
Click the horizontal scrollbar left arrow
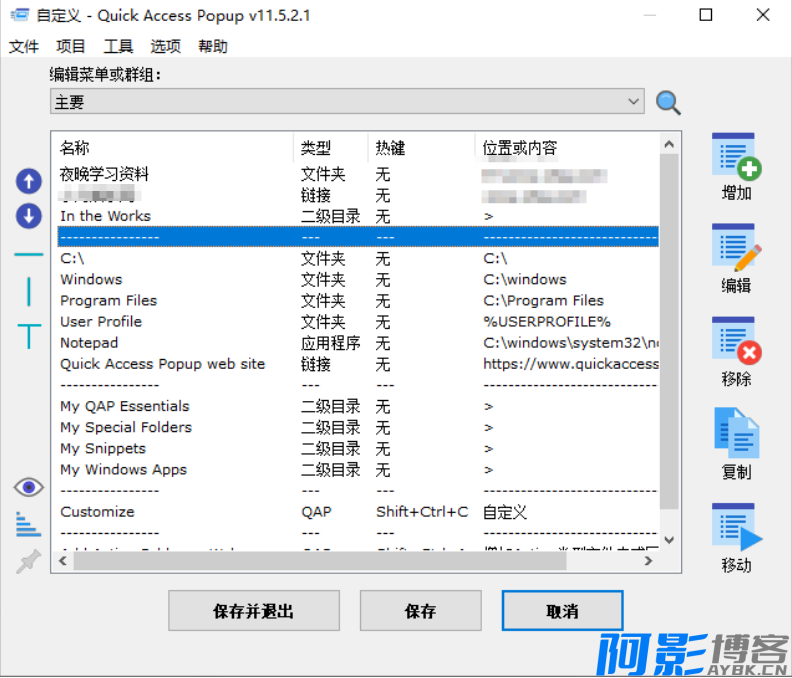pos(63,561)
